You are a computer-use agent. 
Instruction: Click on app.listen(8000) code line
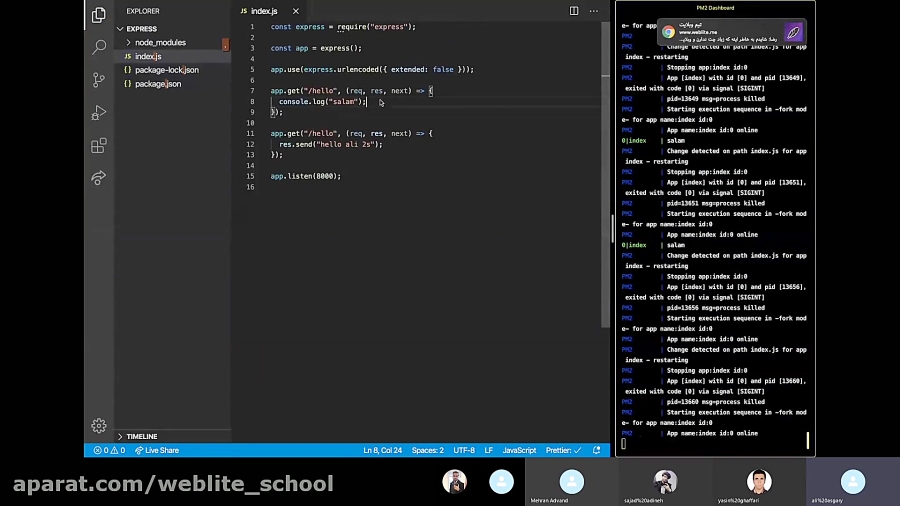coord(305,176)
